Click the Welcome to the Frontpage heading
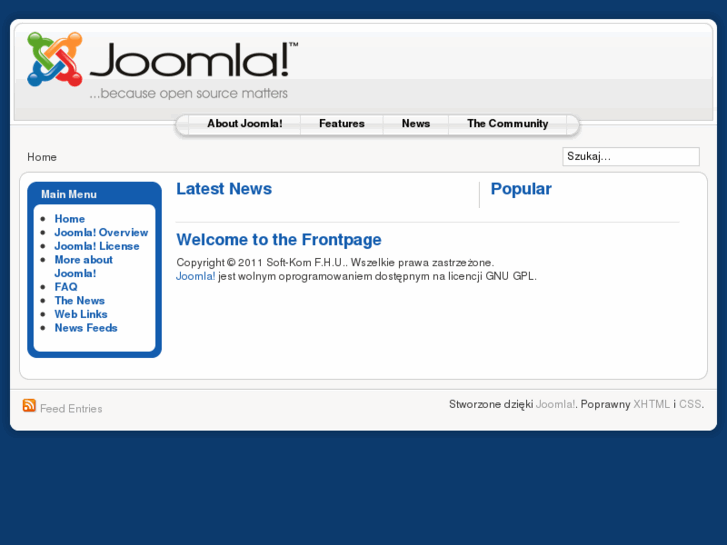 [x=279, y=240]
